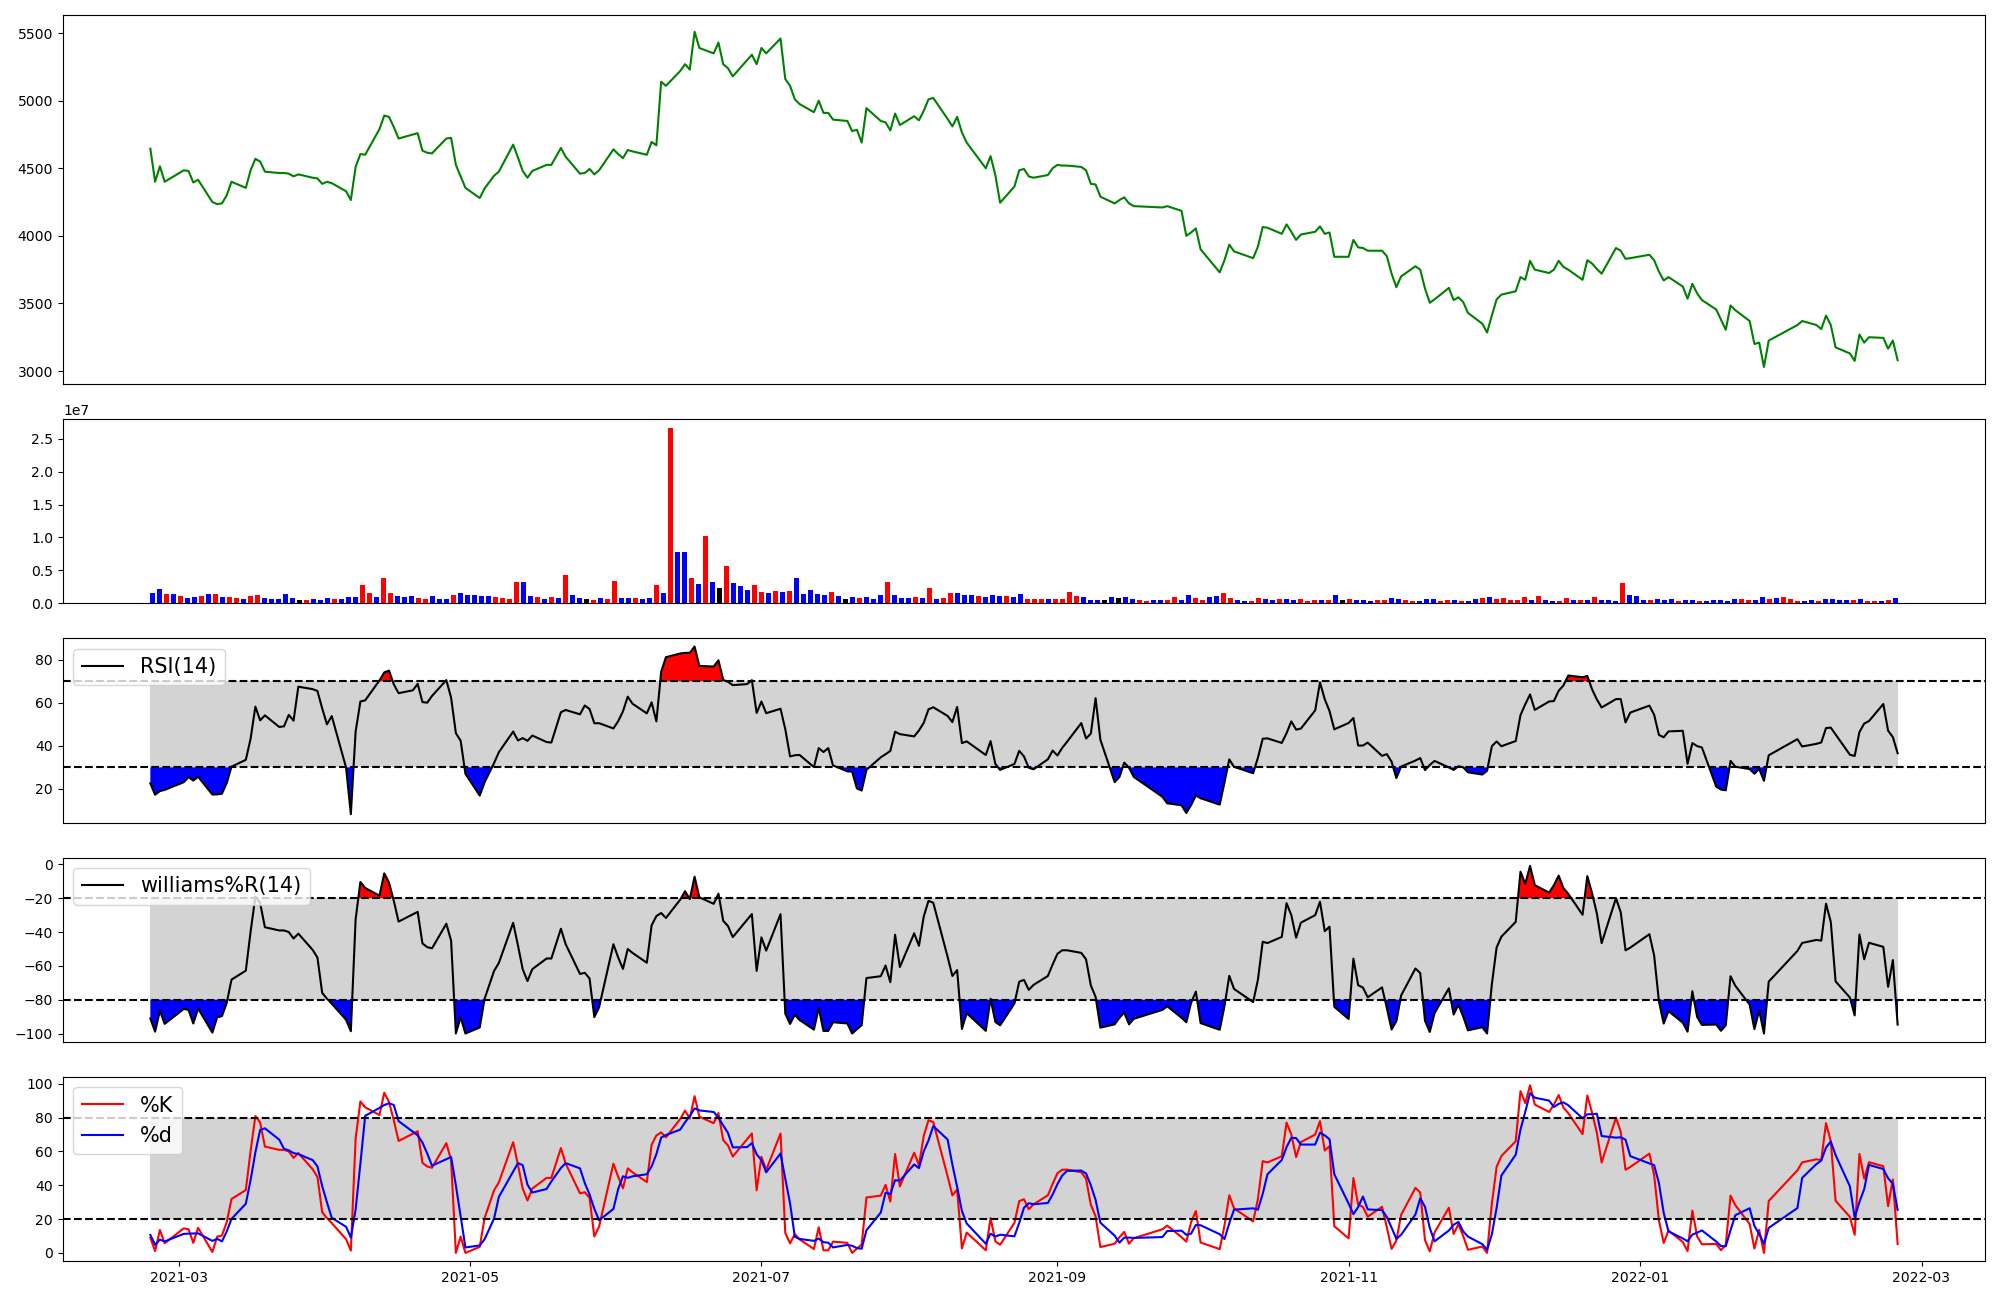The image size is (2000, 1300).
Task: Click the price line peak near 5500
Action: 695,33
